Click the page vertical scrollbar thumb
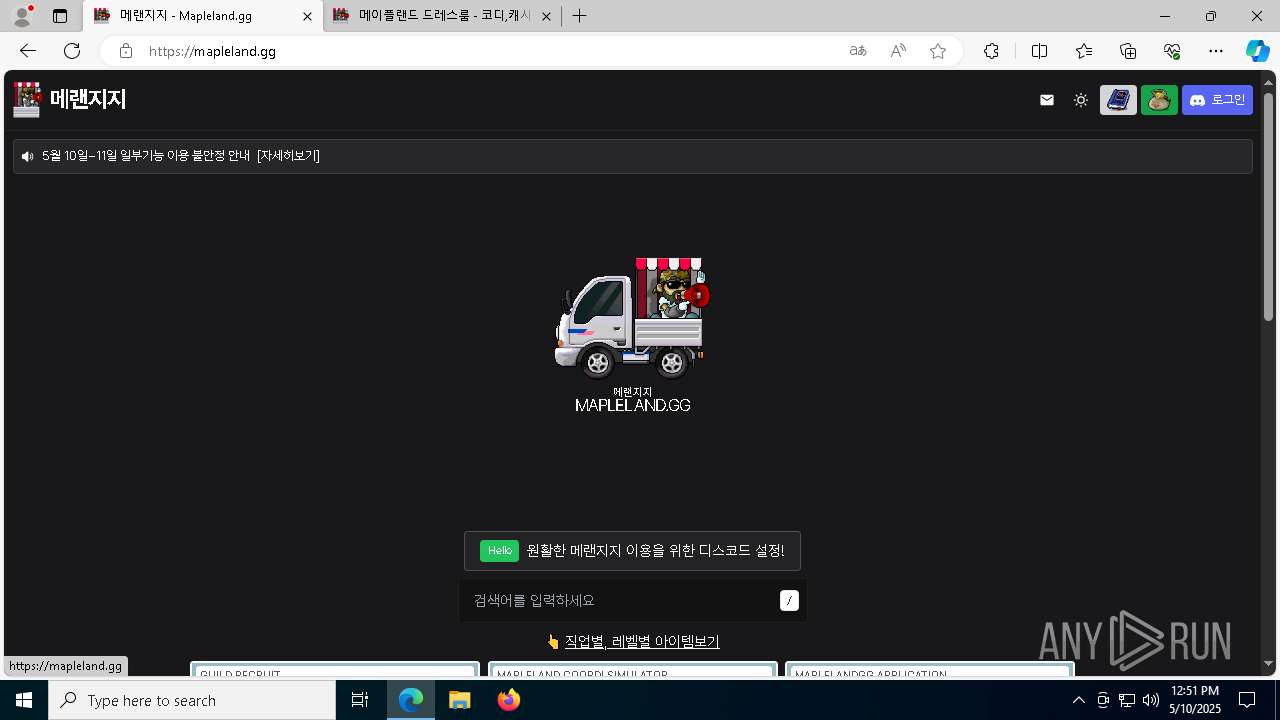Image resolution: width=1280 pixels, height=720 pixels. (x=1268, y=207)
